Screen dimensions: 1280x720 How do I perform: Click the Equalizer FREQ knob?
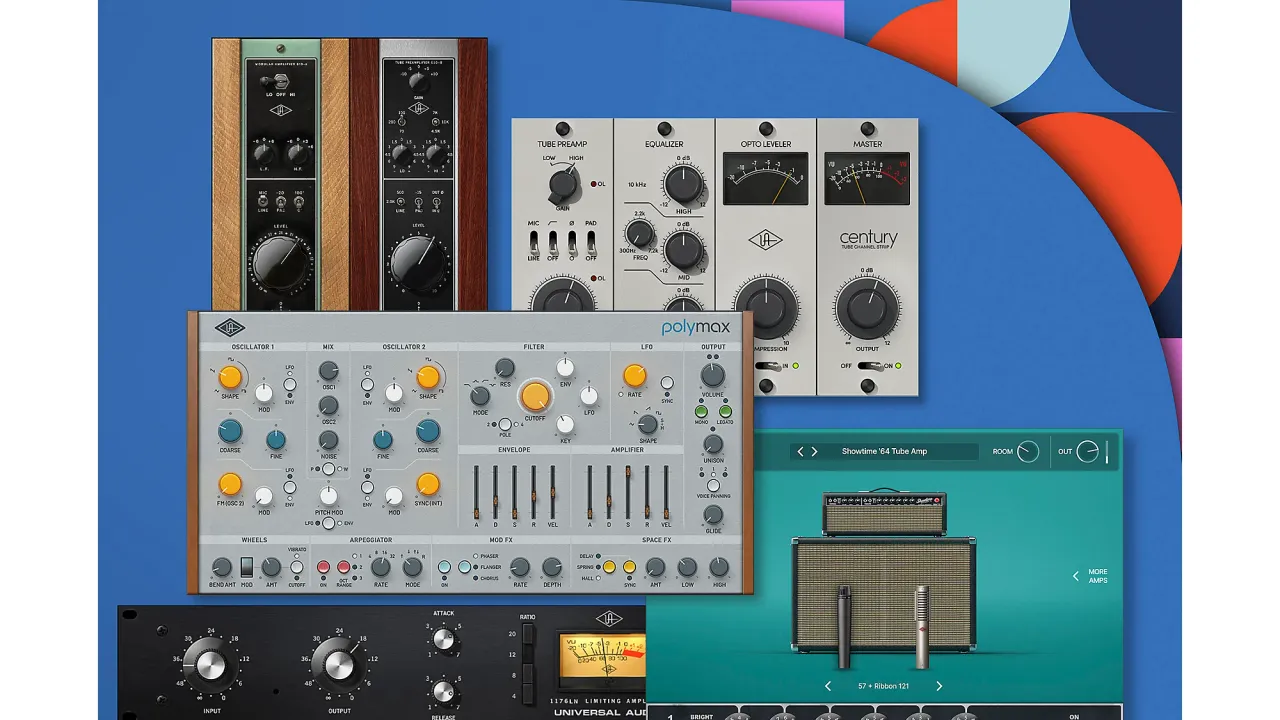(x=640, y=235)
